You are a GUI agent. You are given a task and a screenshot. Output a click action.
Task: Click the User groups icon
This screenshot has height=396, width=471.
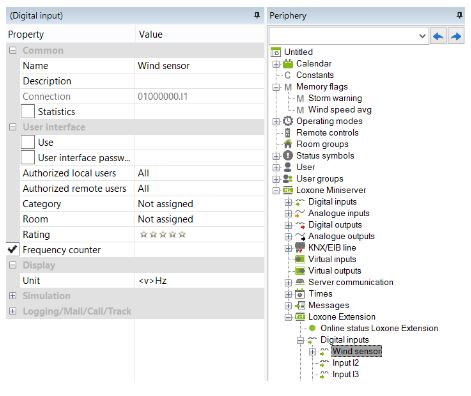288,179
